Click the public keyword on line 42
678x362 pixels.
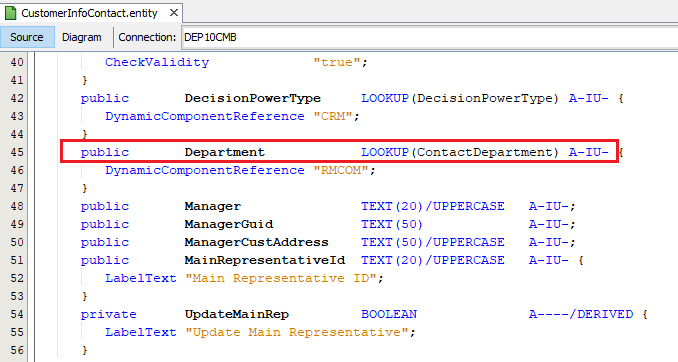[x=105, y=99]
